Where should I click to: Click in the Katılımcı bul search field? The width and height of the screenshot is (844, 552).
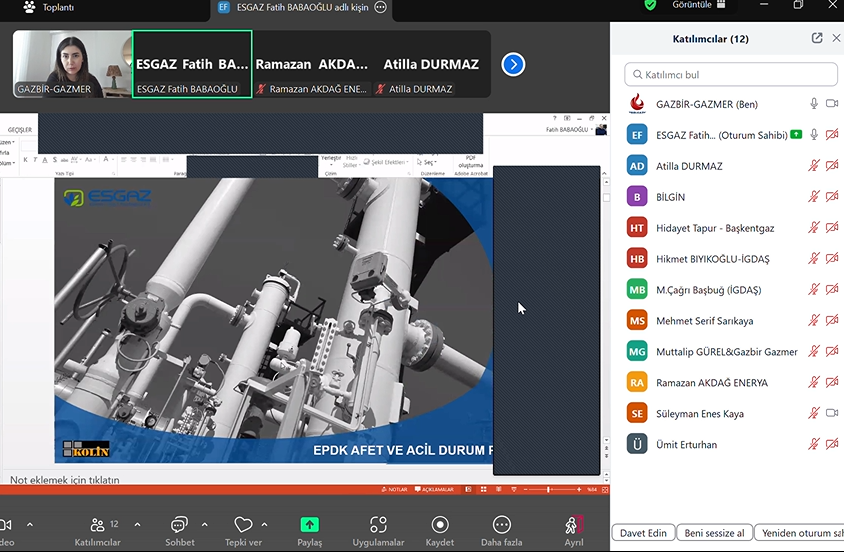(x=731, y=74)
